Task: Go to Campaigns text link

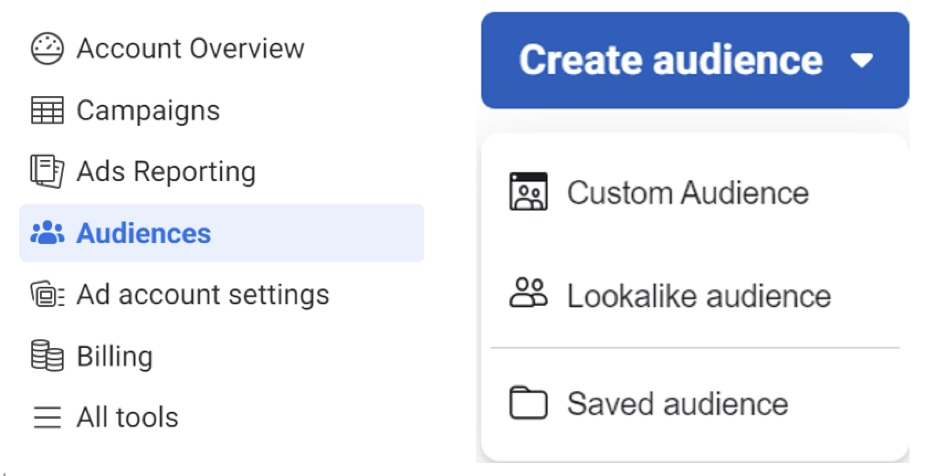Action: 148,110
